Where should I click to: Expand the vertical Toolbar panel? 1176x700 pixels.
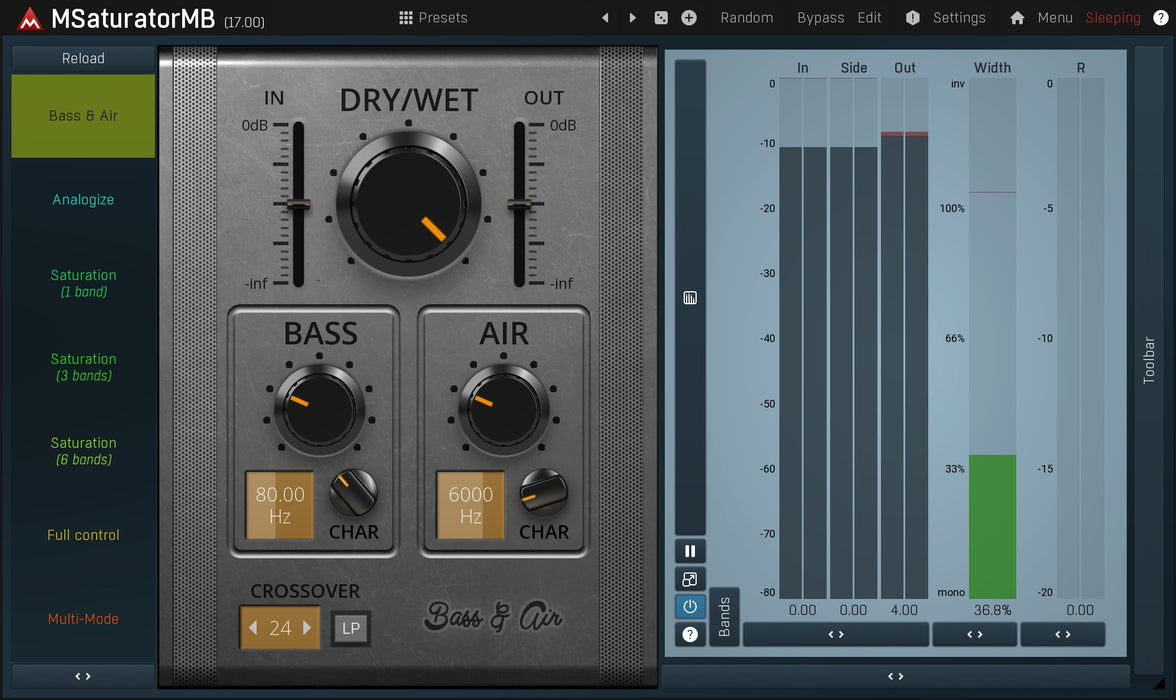click(x=1149, y=360)
